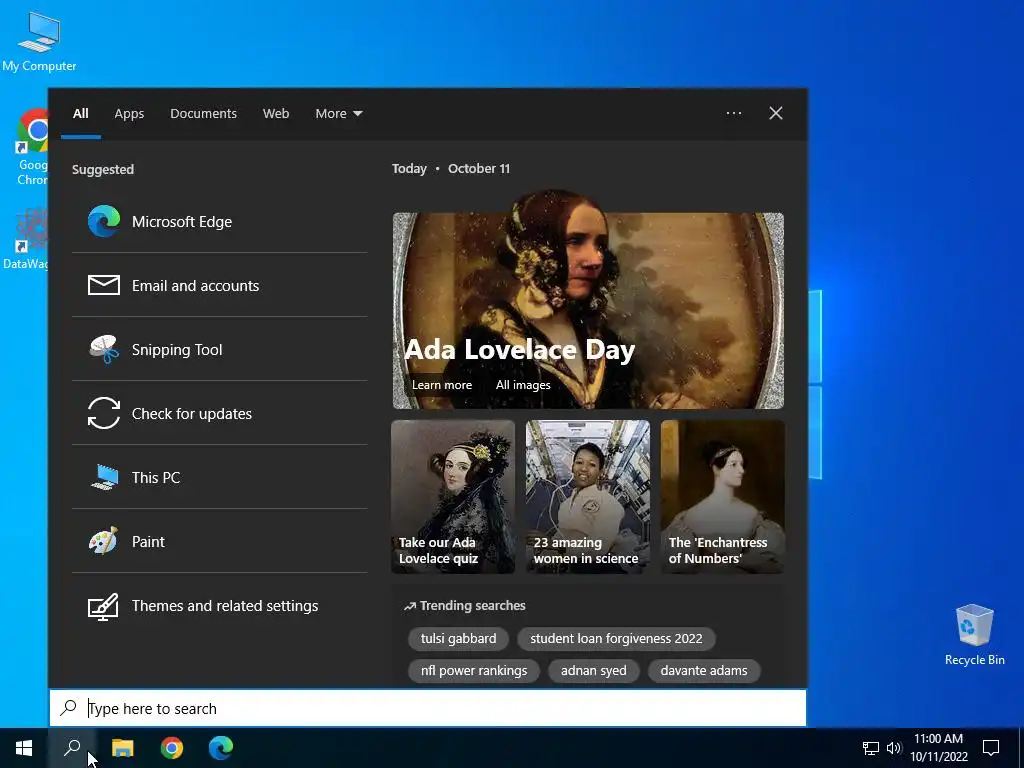Open the search panel options ellipsis
The width and height of the screenshot is (1024, 768).
734,113
